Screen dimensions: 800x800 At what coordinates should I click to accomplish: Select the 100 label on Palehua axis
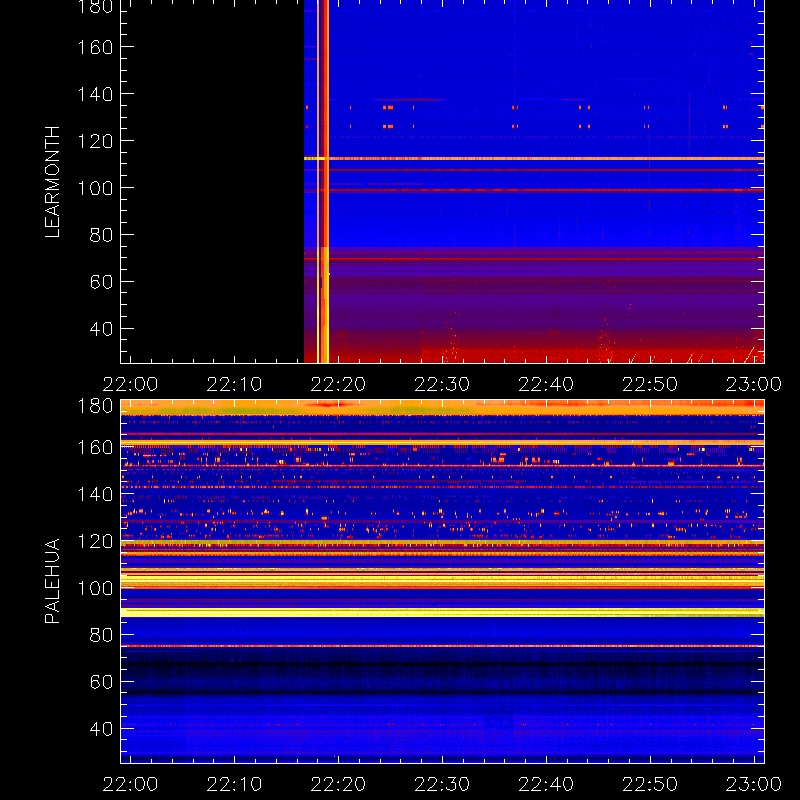[95, 588]
